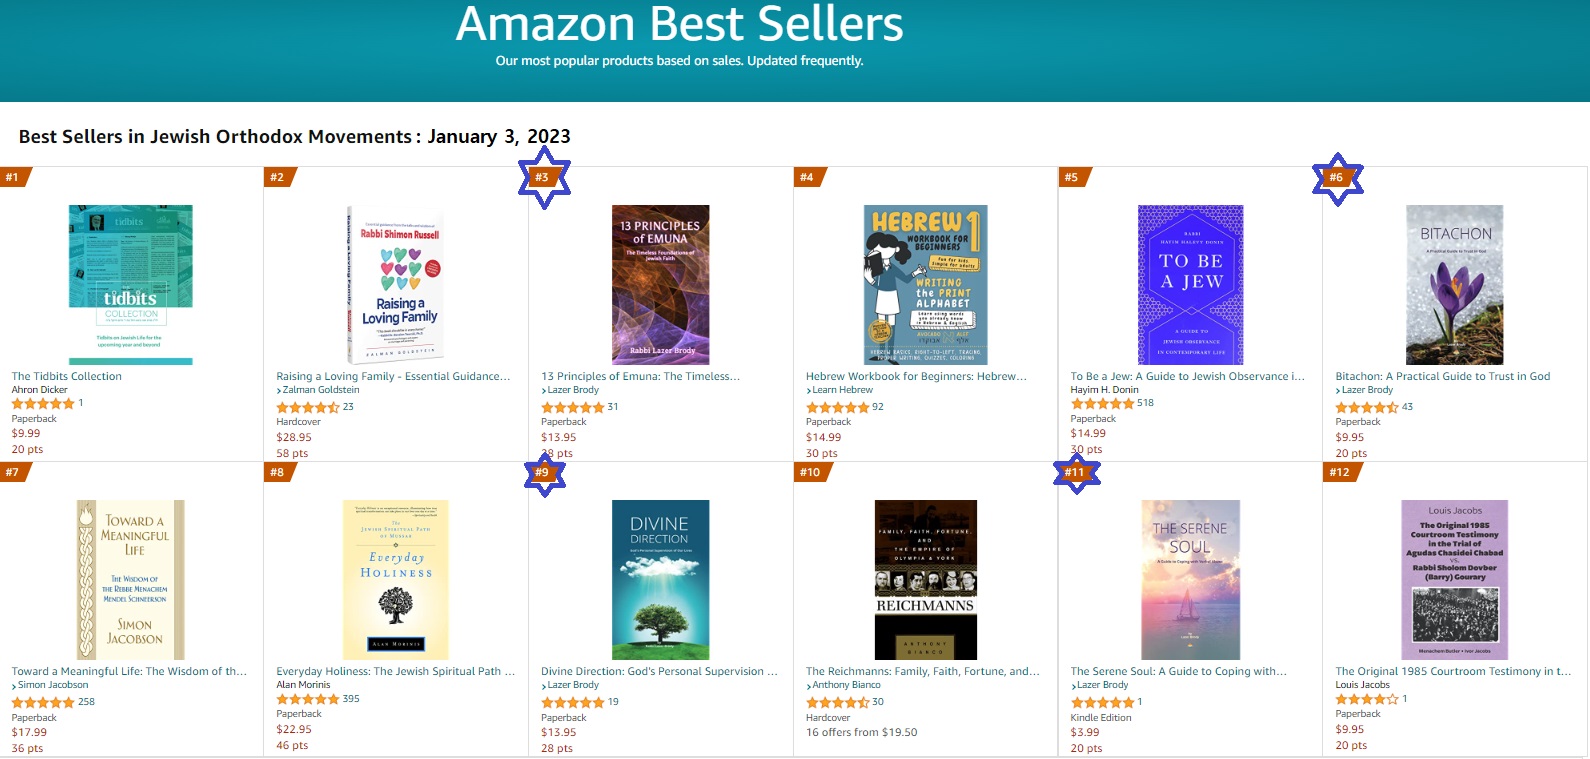This screenshot has width=1590, height=759.
Task: Open 'Divine Direction' title link
Action: point(658,671)
